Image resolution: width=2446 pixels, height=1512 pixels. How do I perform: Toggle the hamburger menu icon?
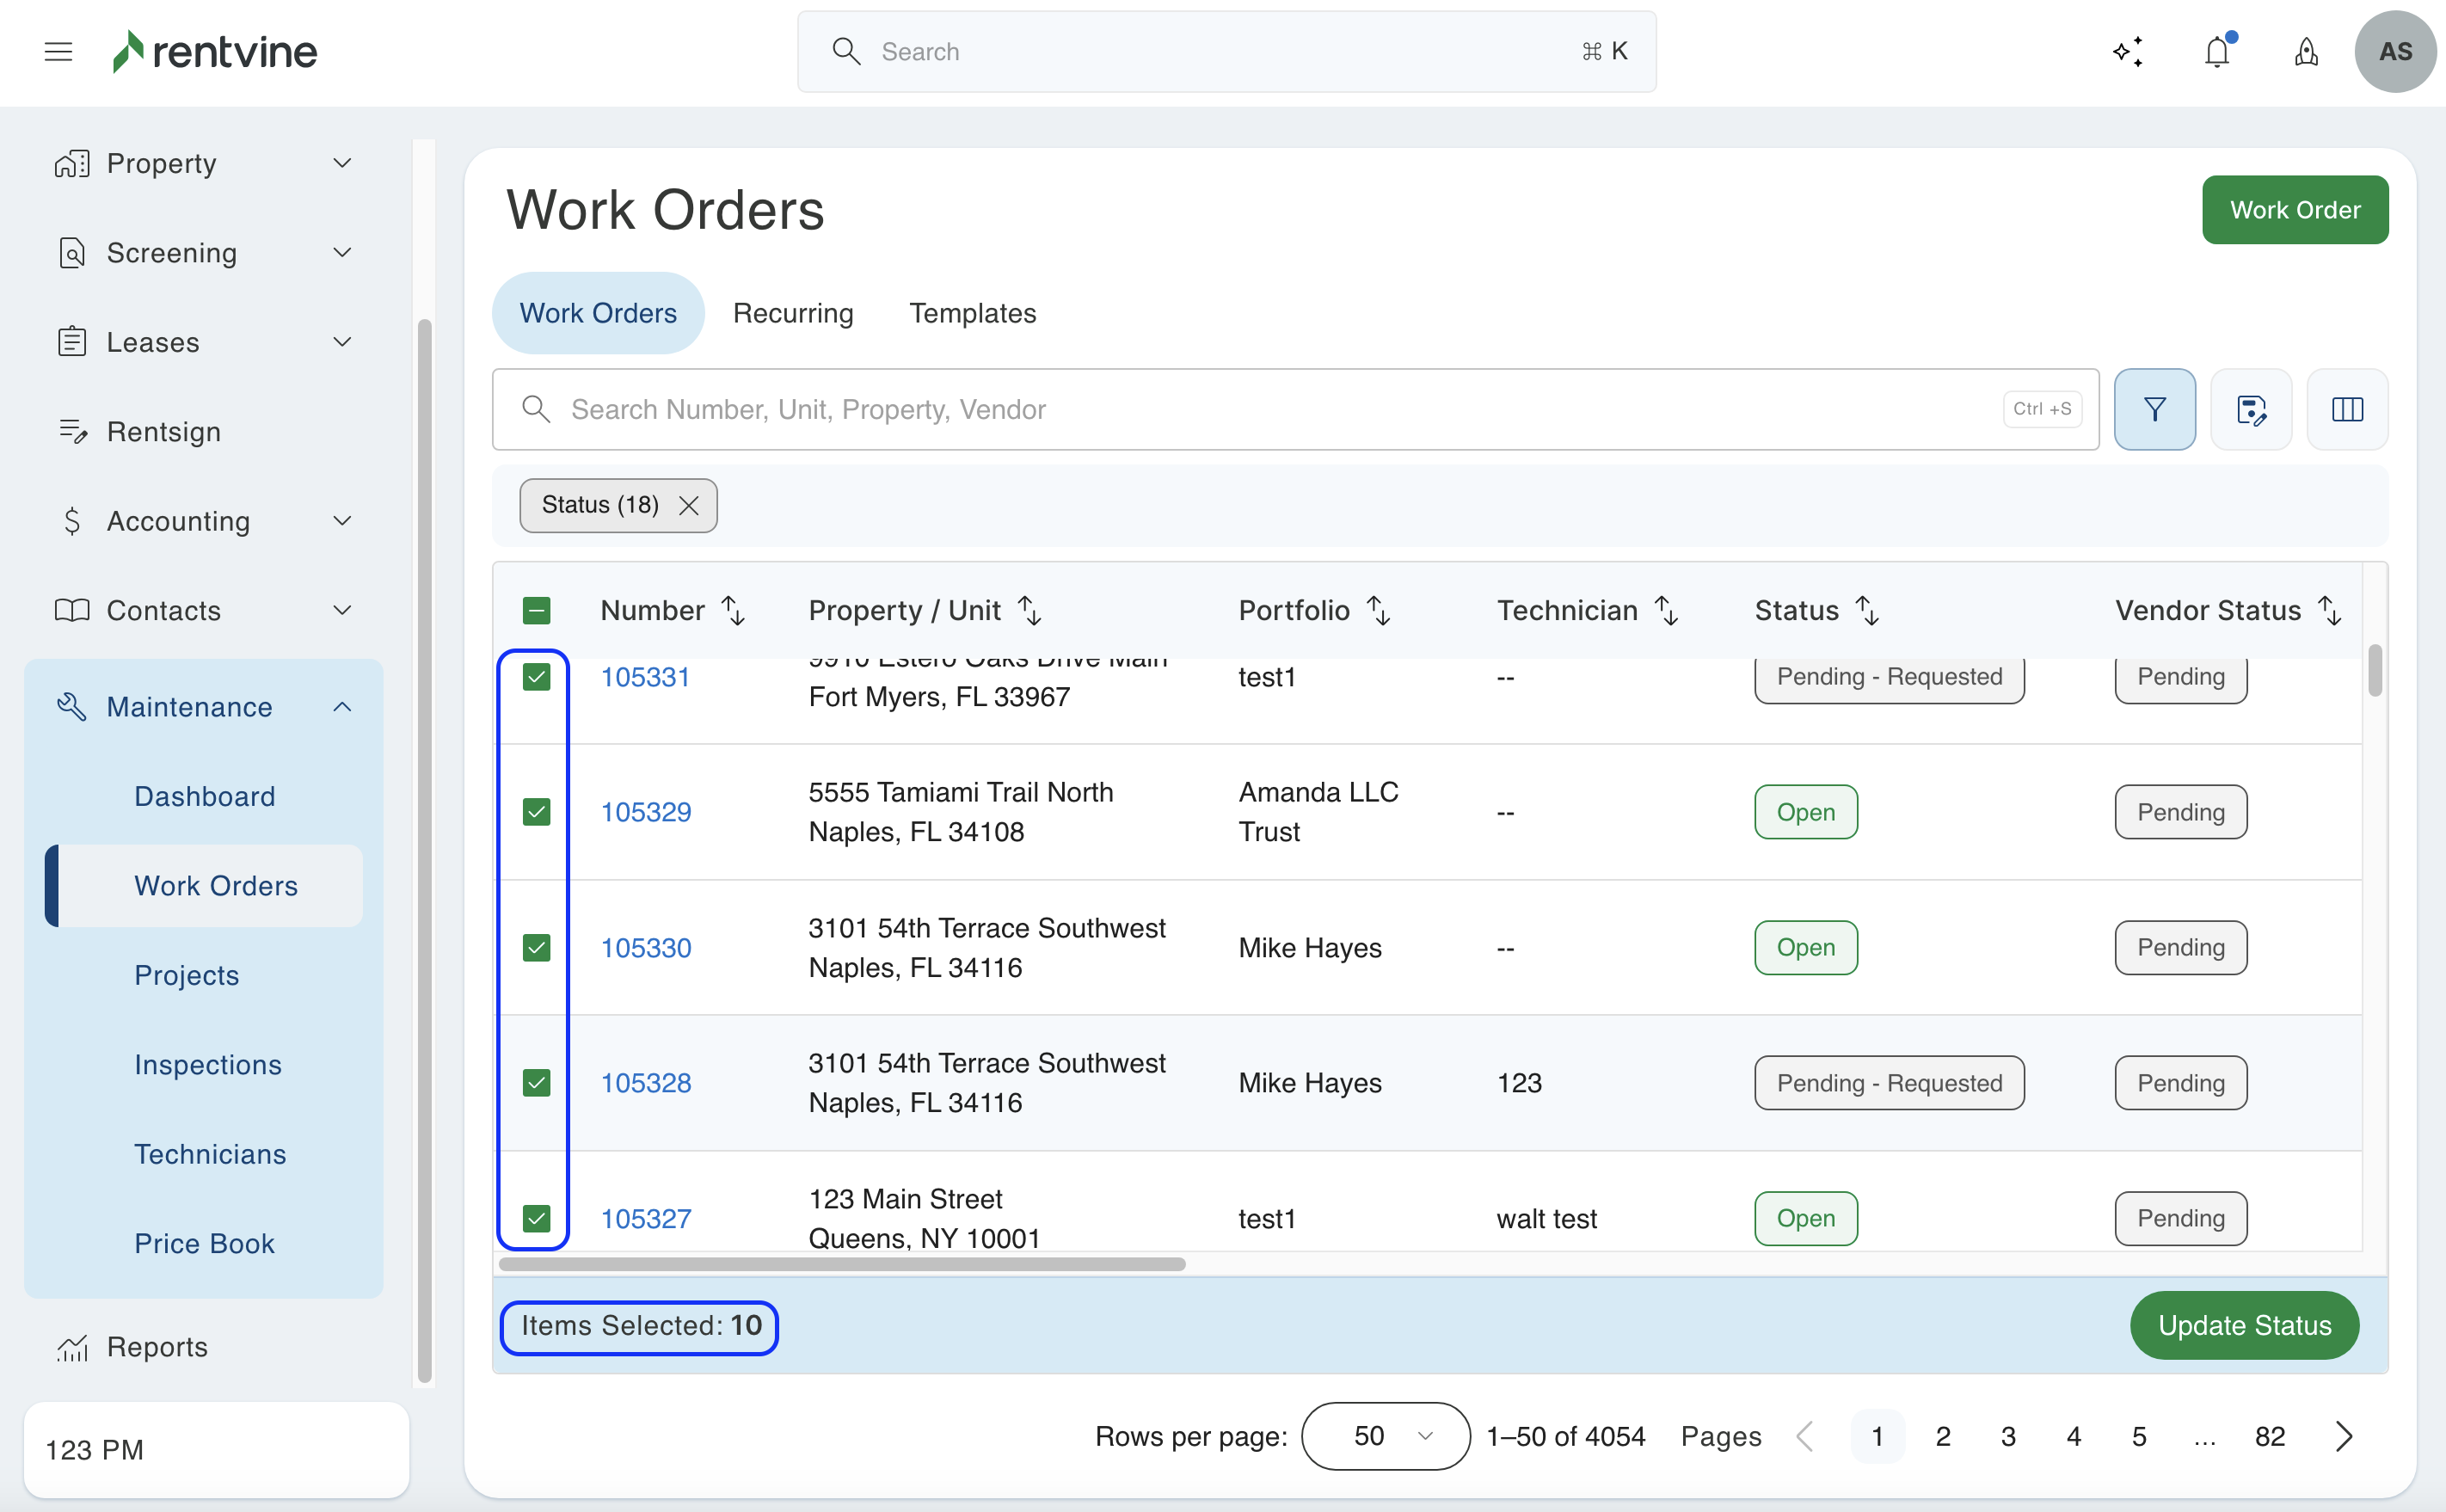coord(59,52)
